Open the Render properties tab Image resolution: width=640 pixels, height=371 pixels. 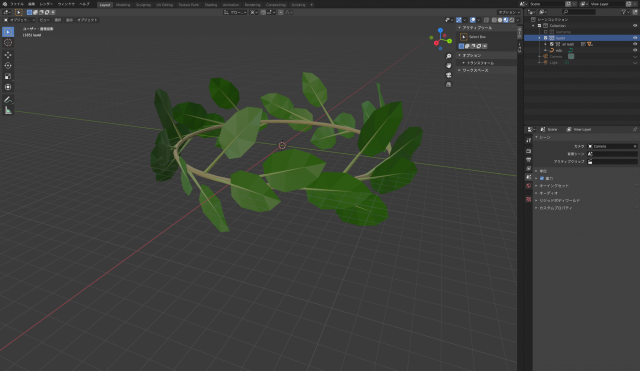529,151
